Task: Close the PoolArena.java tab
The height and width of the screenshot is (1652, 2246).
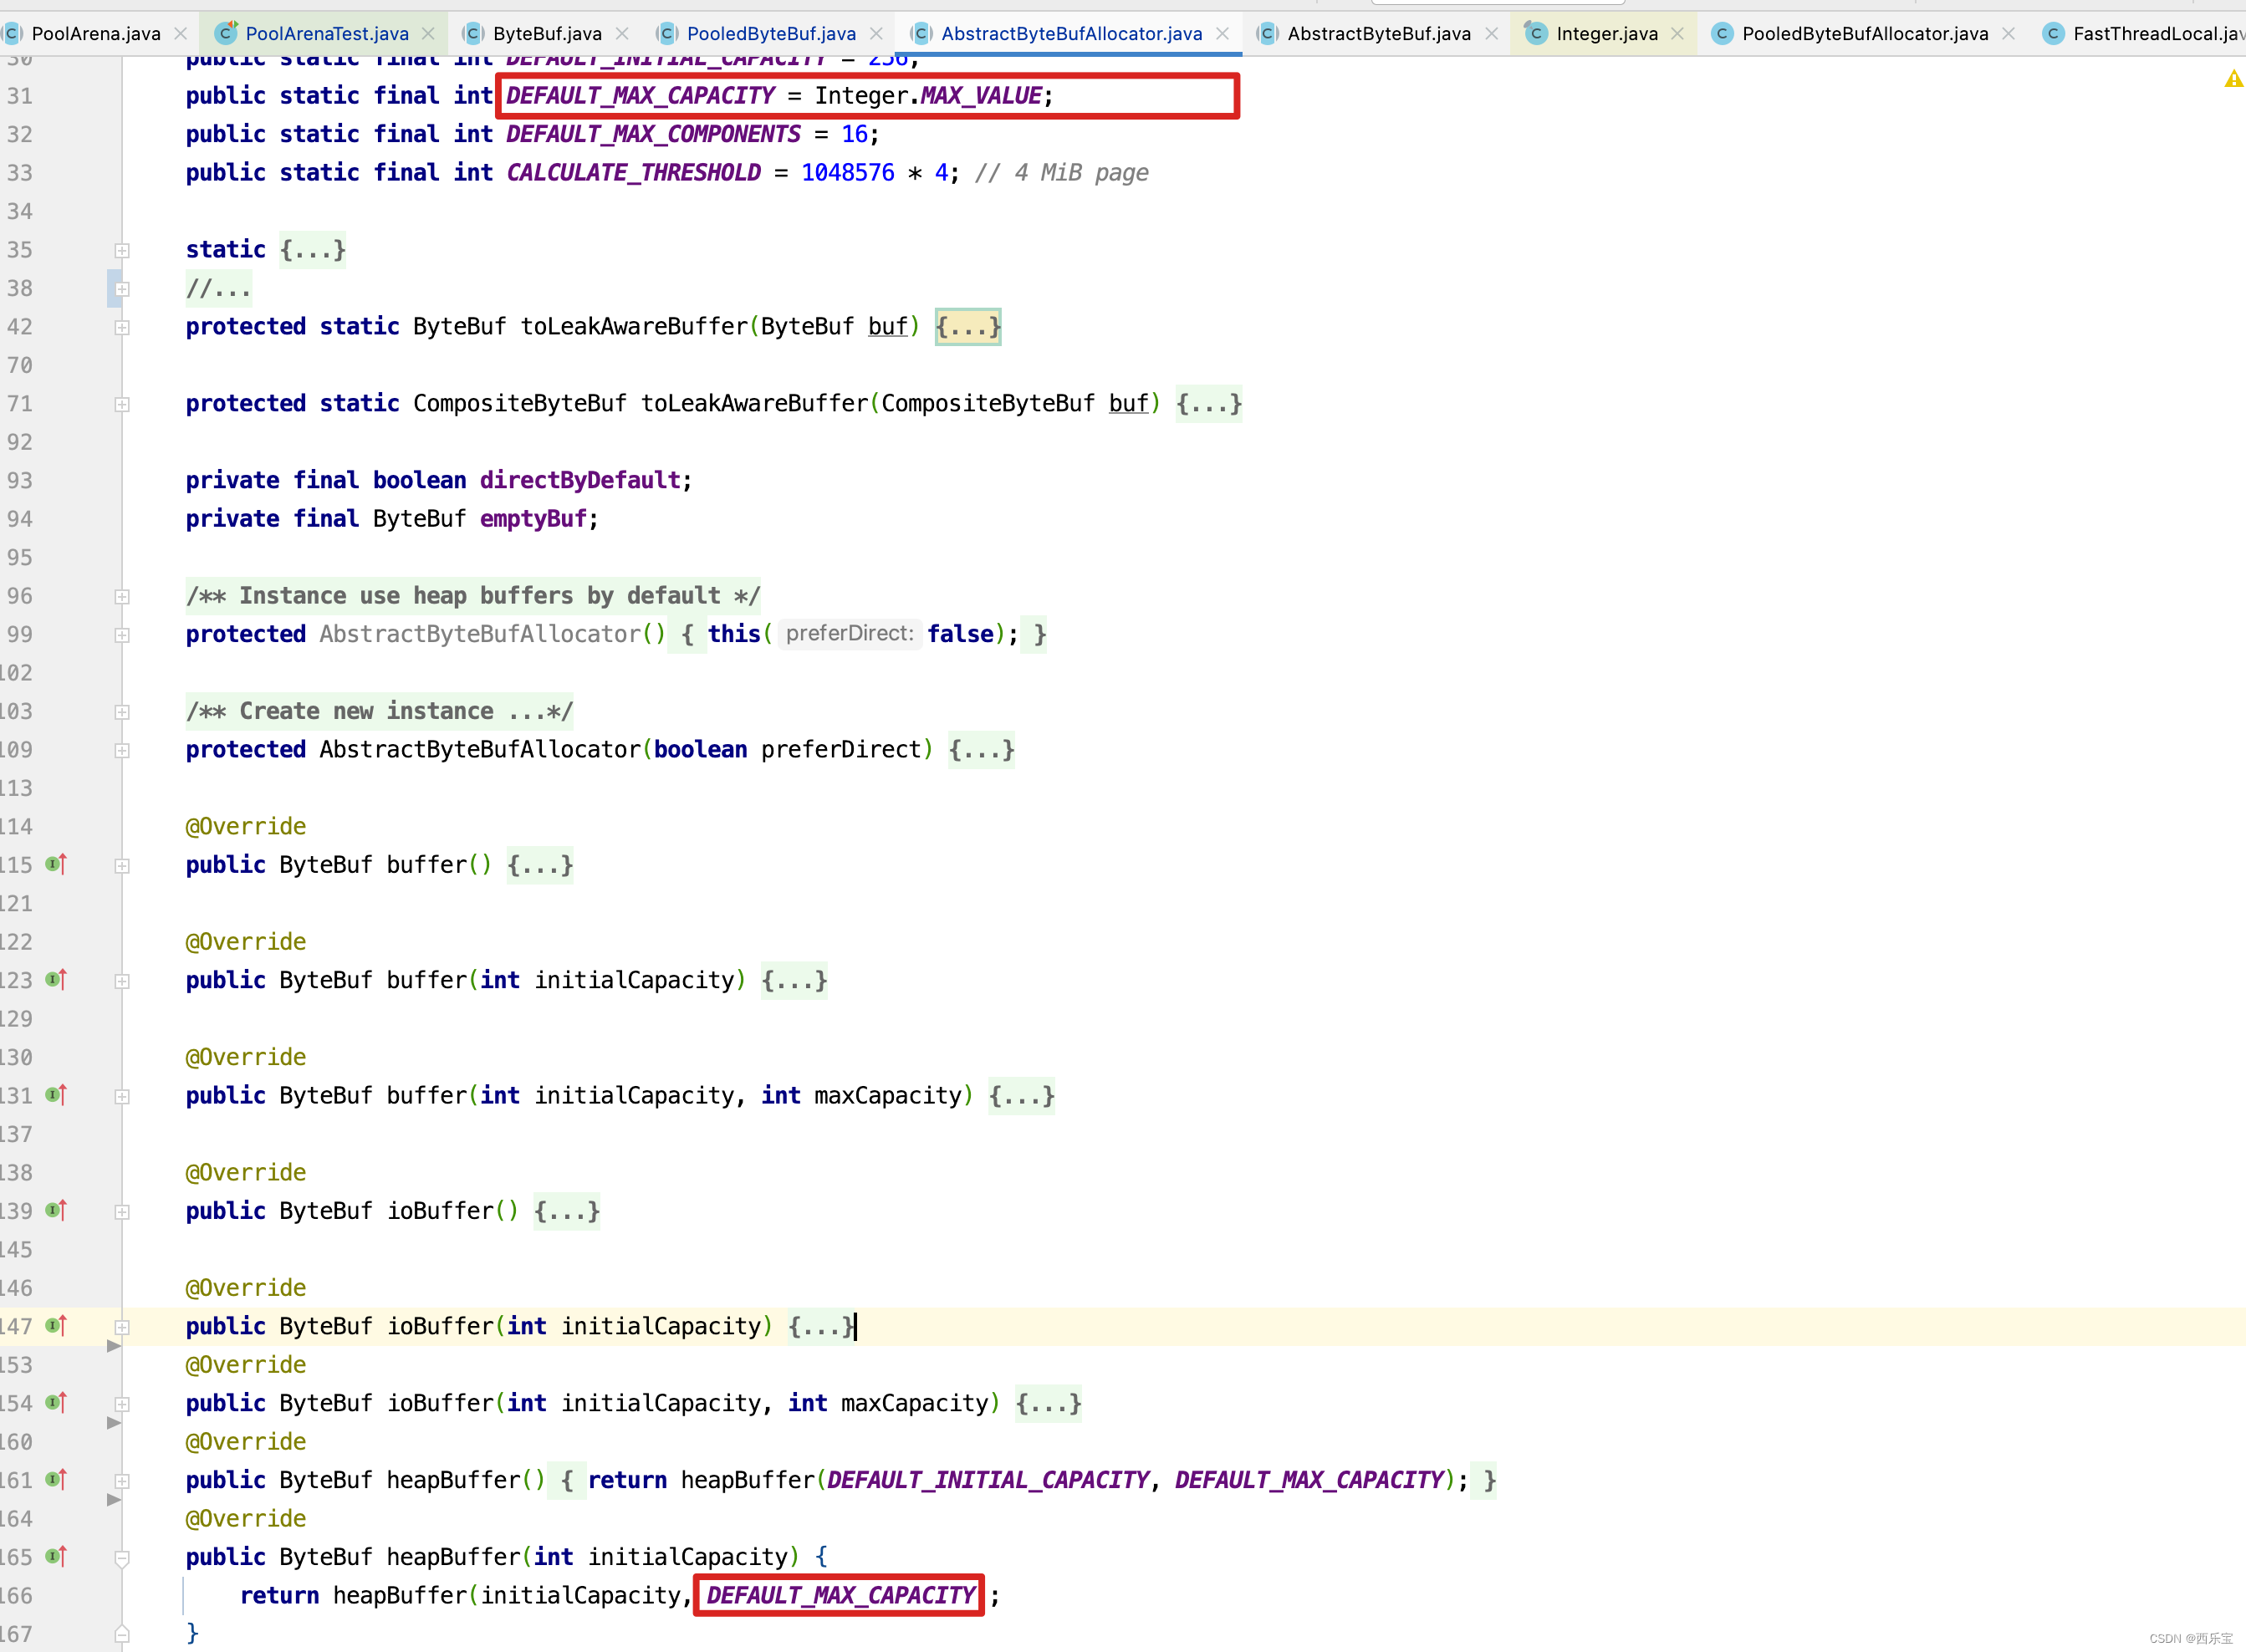Action: coord(181,33)
